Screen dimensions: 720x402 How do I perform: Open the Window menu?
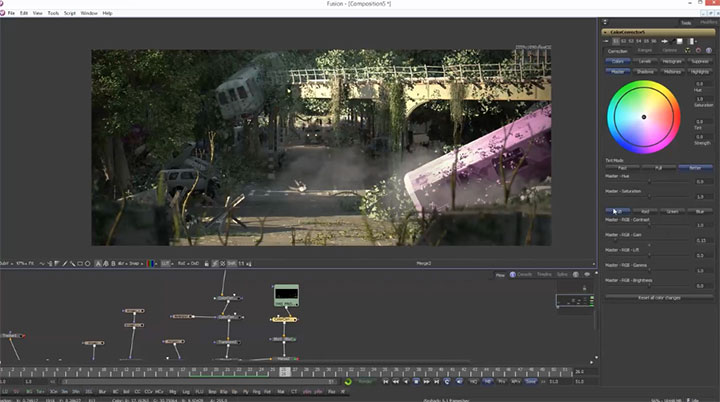pyautogui.click(x=89, y=13)
